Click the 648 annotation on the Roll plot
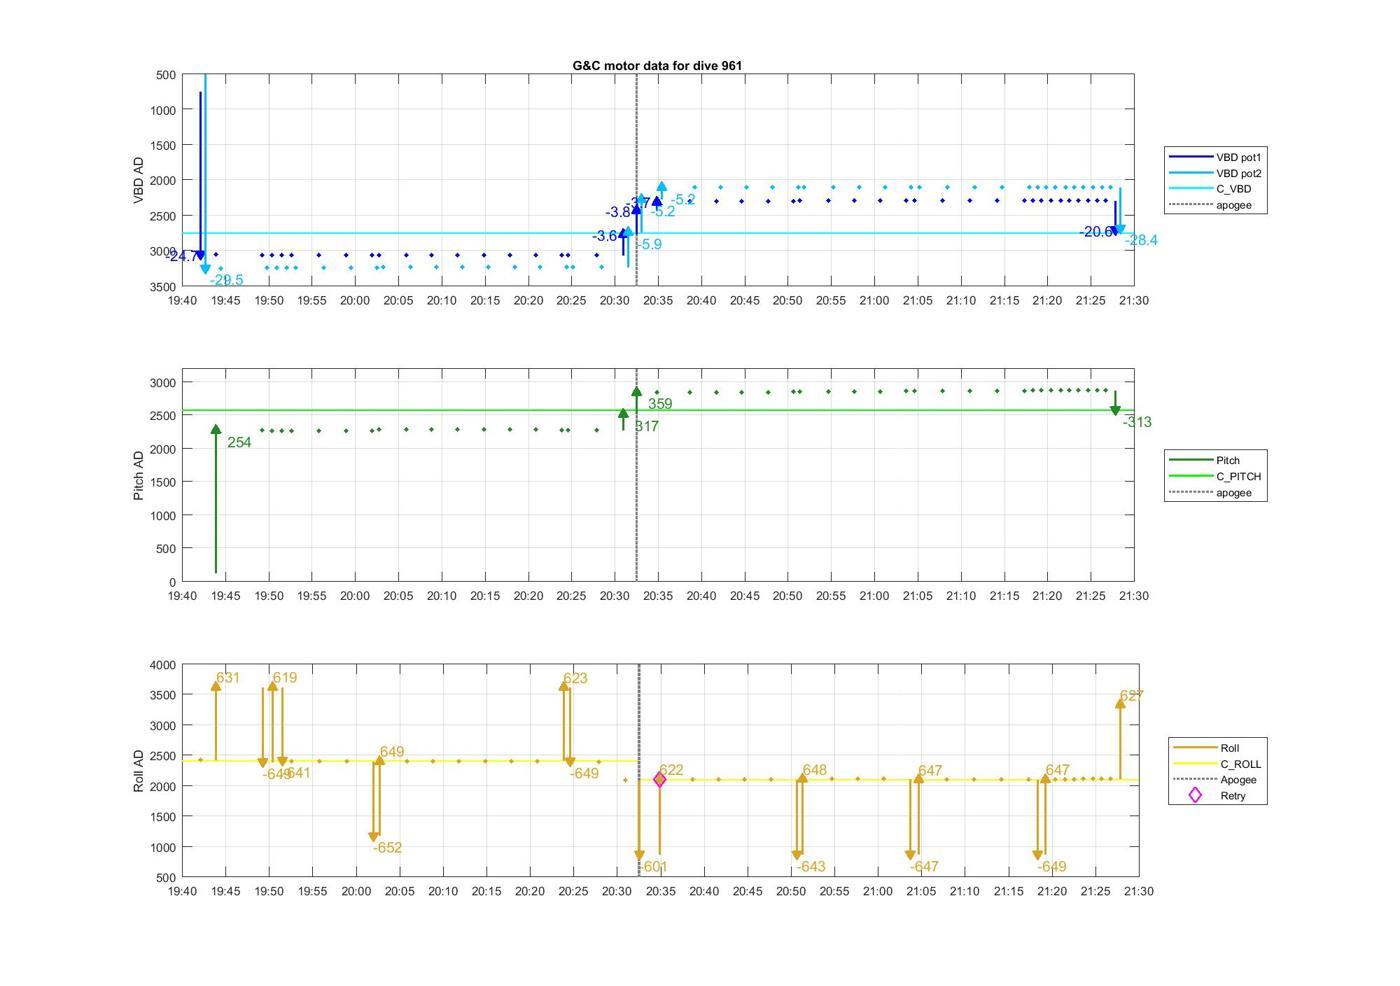This screenshot has width=1400, height=986. [814, 770]
